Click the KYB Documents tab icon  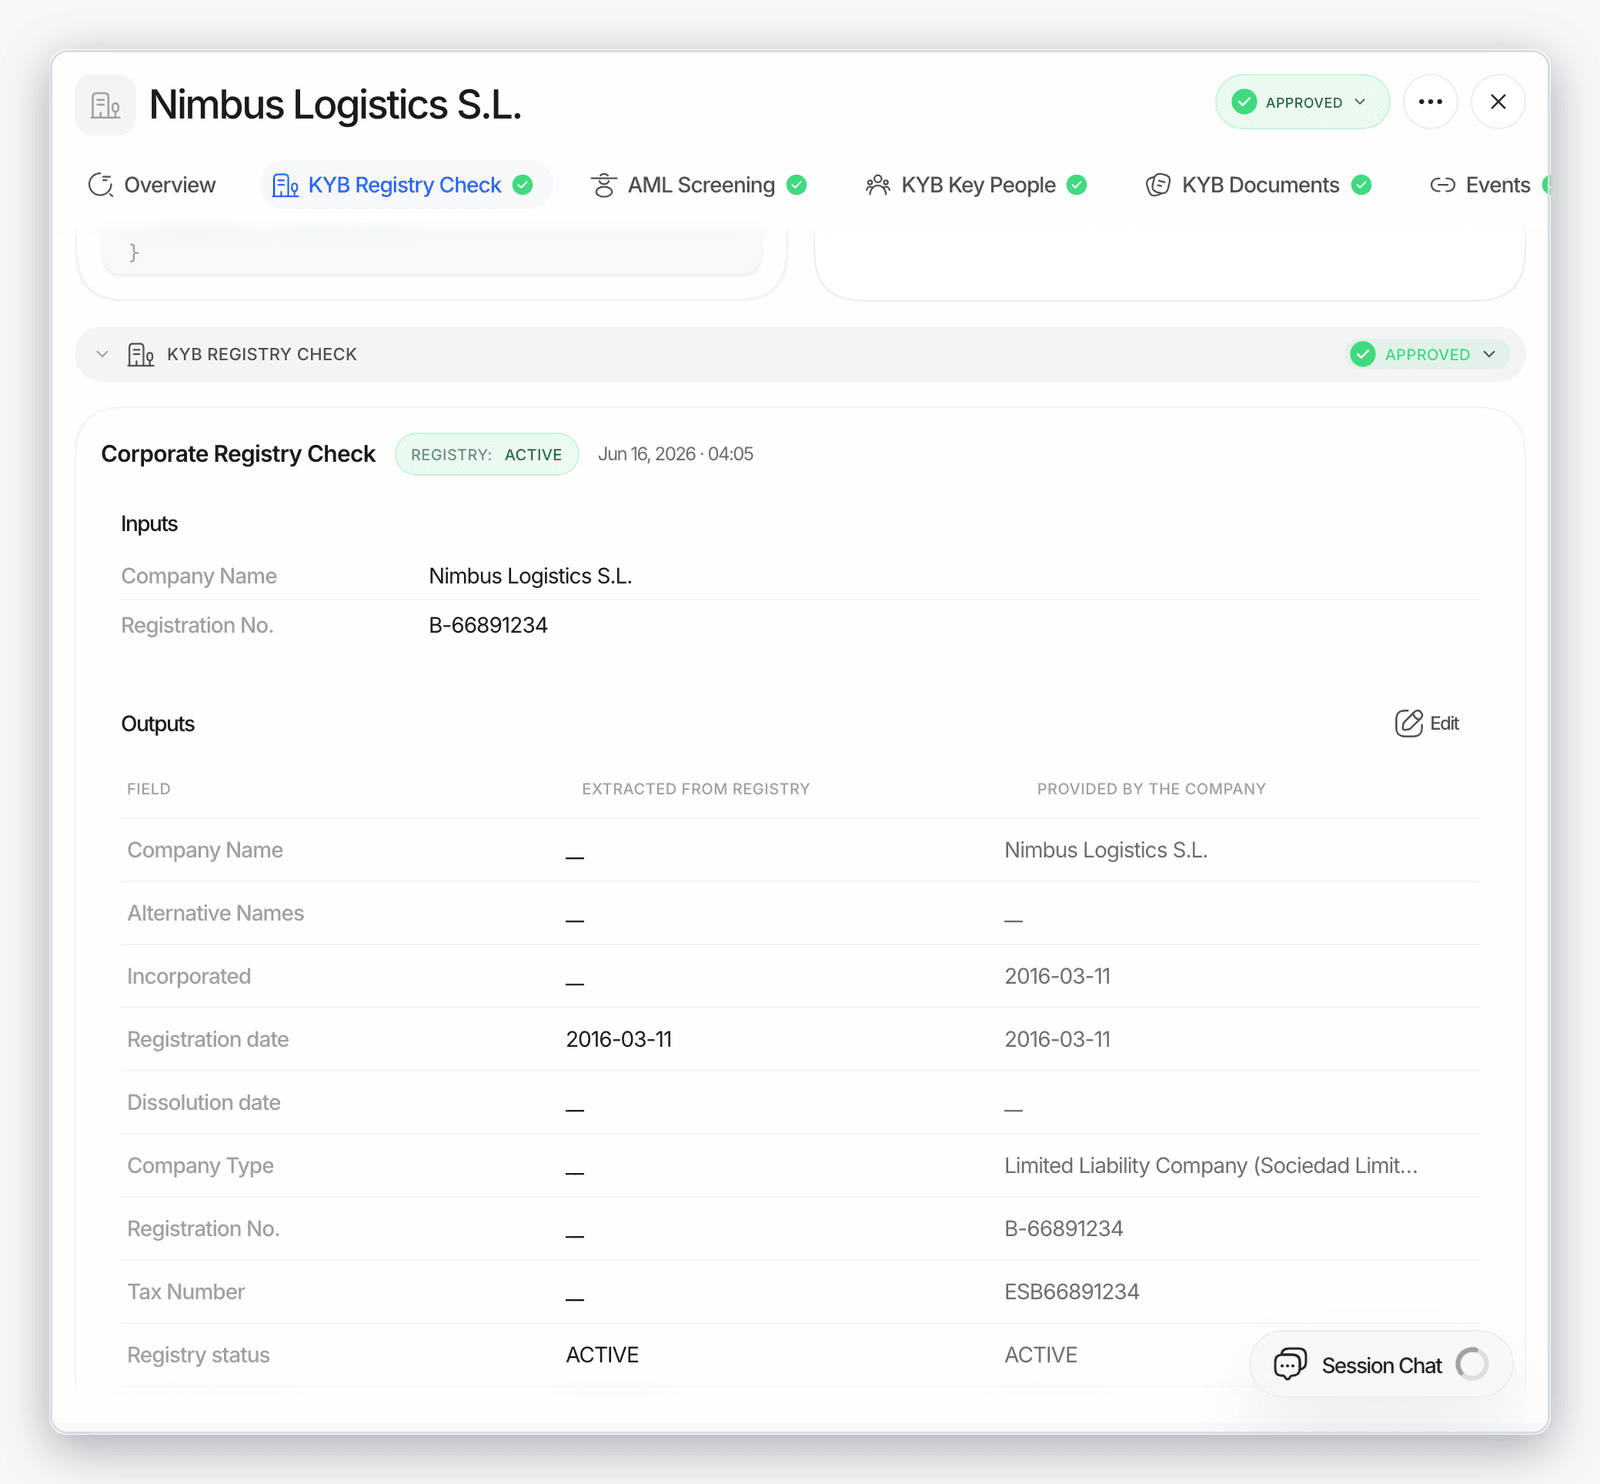tap(1158, 185)
